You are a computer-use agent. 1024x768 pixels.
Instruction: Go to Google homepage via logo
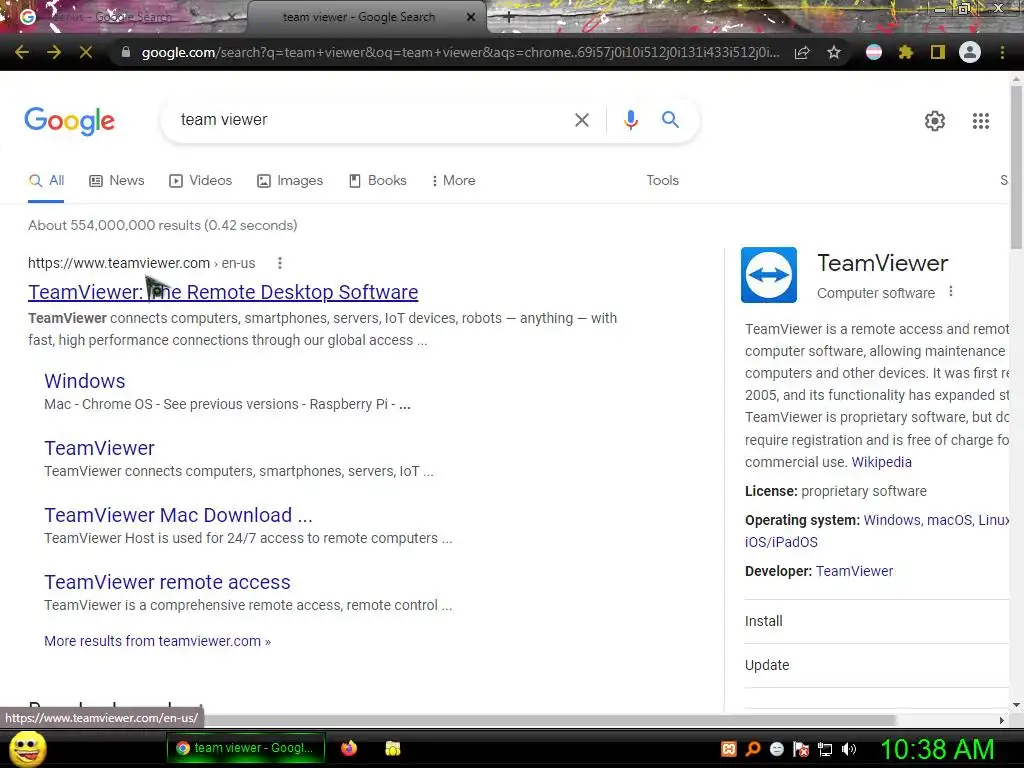[x=69, y=121]
